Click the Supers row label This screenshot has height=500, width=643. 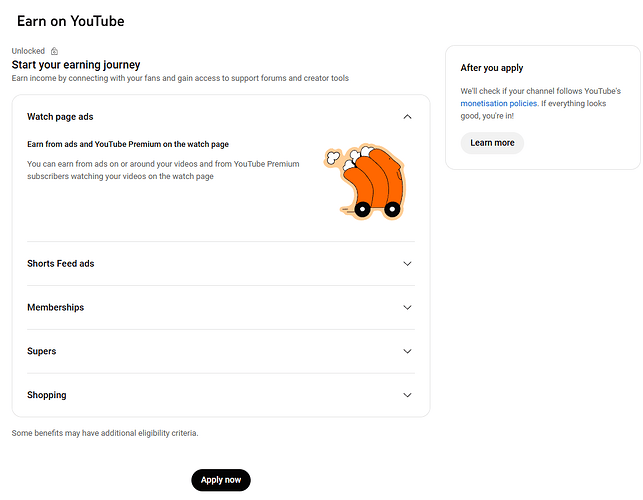tap(41, 352)
